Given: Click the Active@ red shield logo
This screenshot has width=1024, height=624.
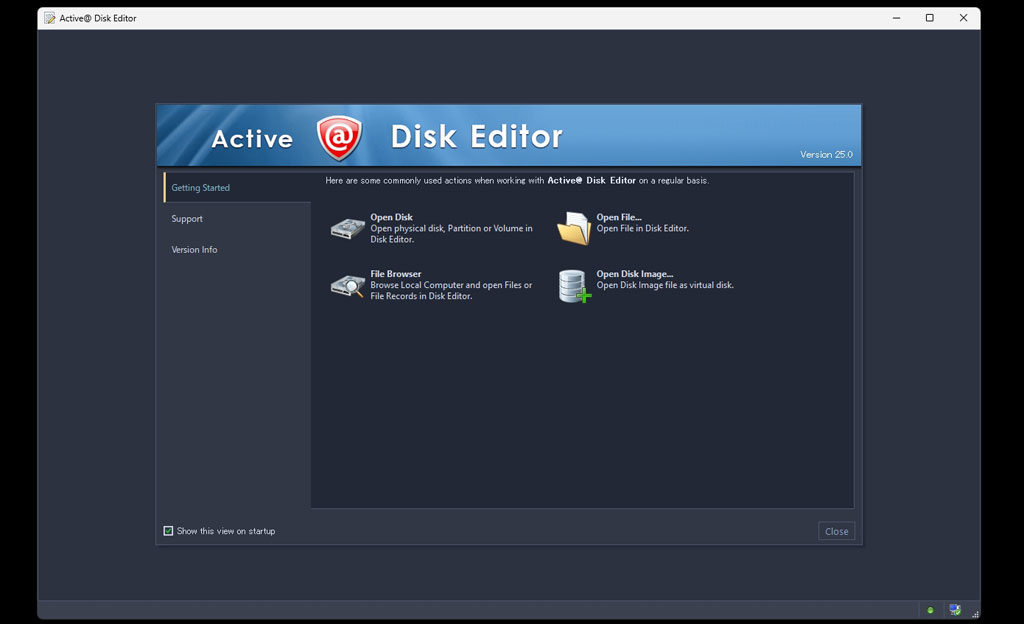Looking at the screenshot, I should pos(339,138).
